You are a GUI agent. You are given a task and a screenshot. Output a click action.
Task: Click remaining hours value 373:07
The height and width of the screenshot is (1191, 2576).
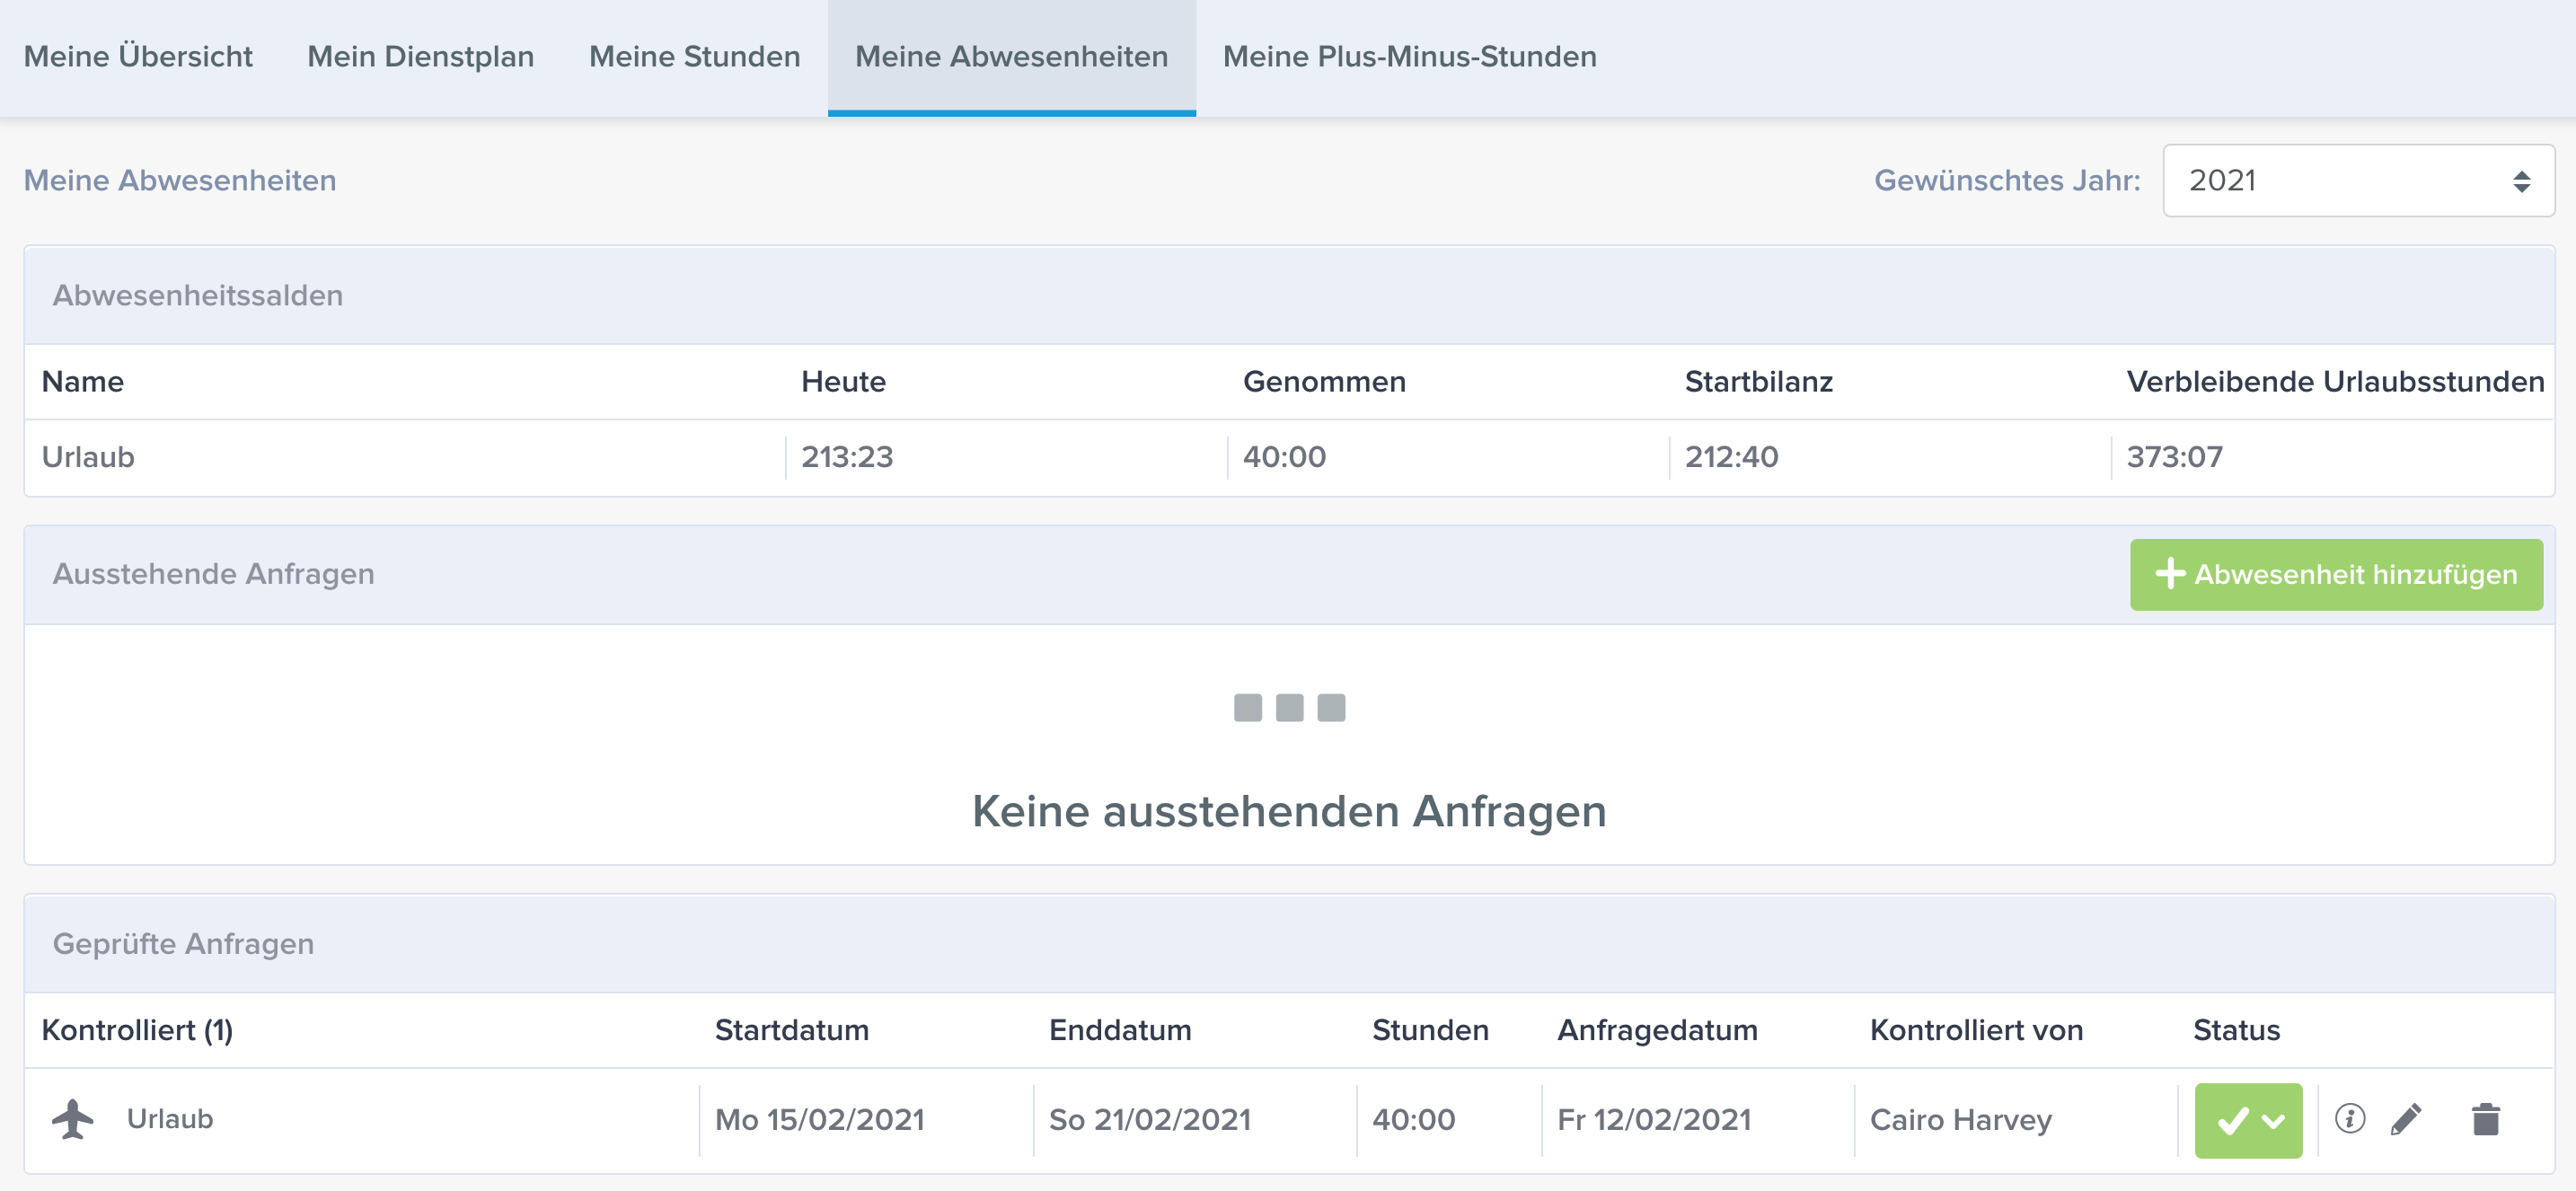[x=2174, y=457]
